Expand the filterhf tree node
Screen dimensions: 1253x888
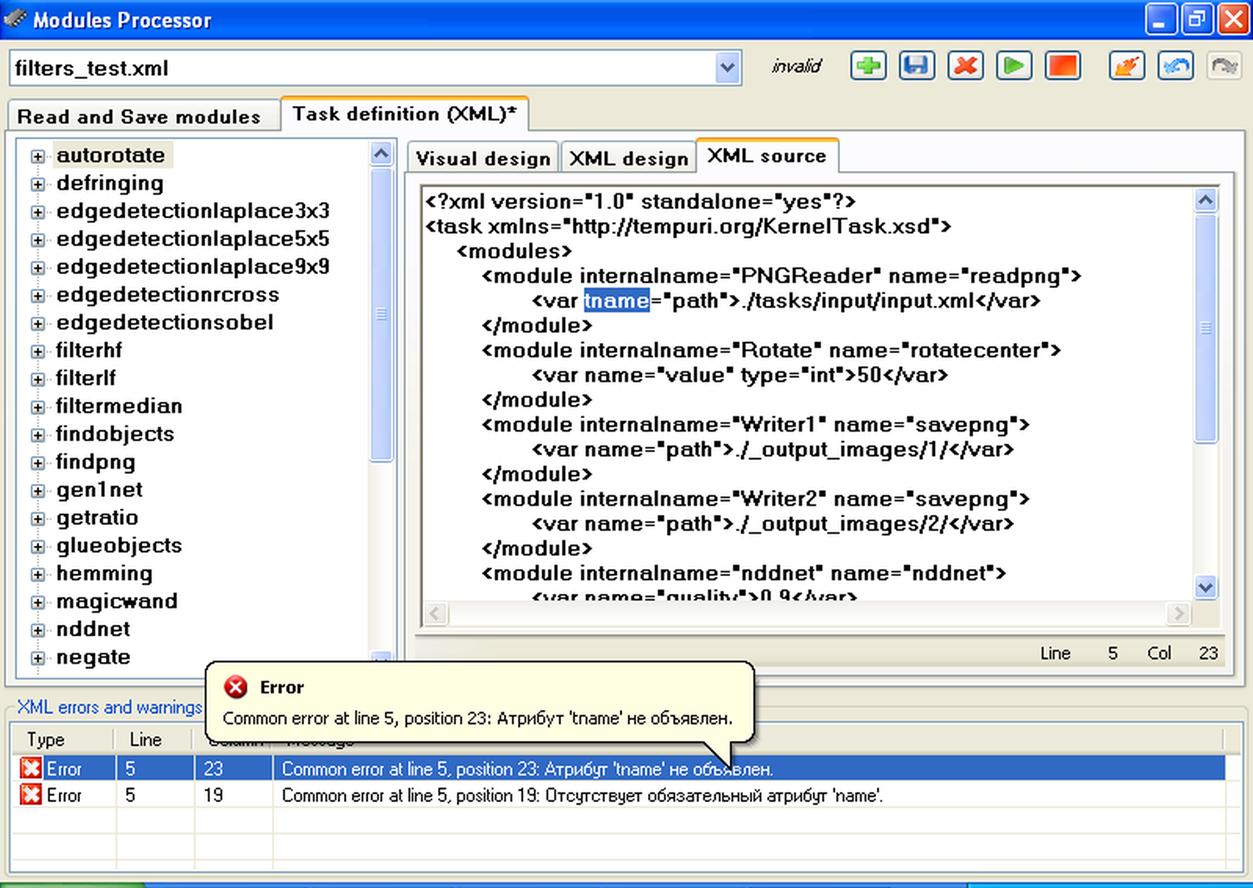coord(38,352)
